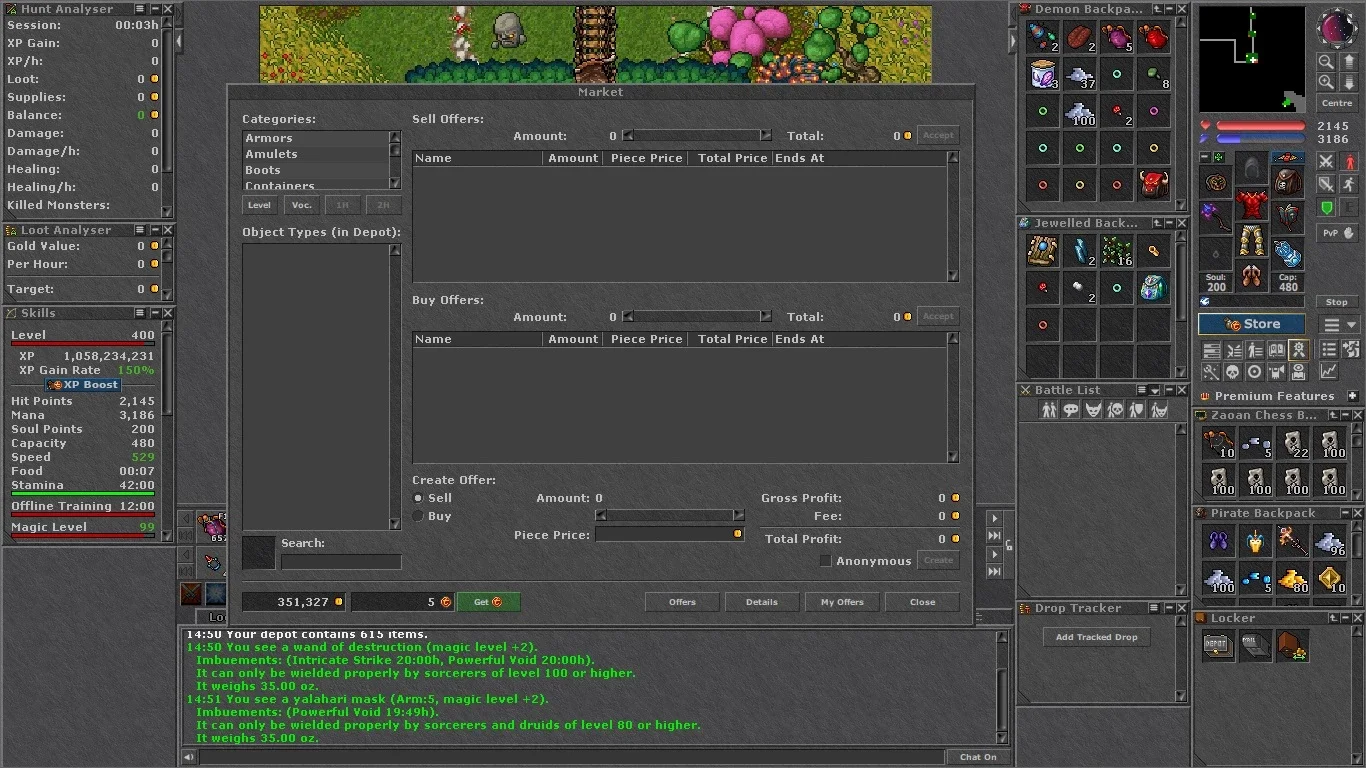Viewport: 1366px width, 768px height.
Task: Click Add Tracked Drop button
Action: tap(1097, 637)
